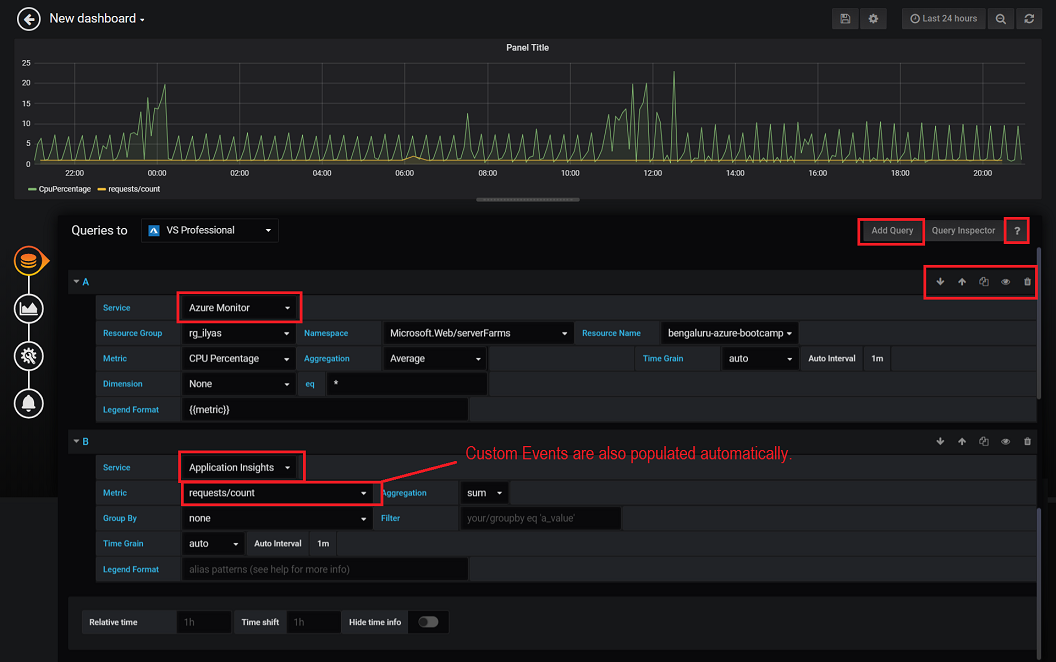Click the {{metric}} Legend Format field
The width and height of the screenshot is (1056, 662).
pyautogui.click(x=325, y=409)
